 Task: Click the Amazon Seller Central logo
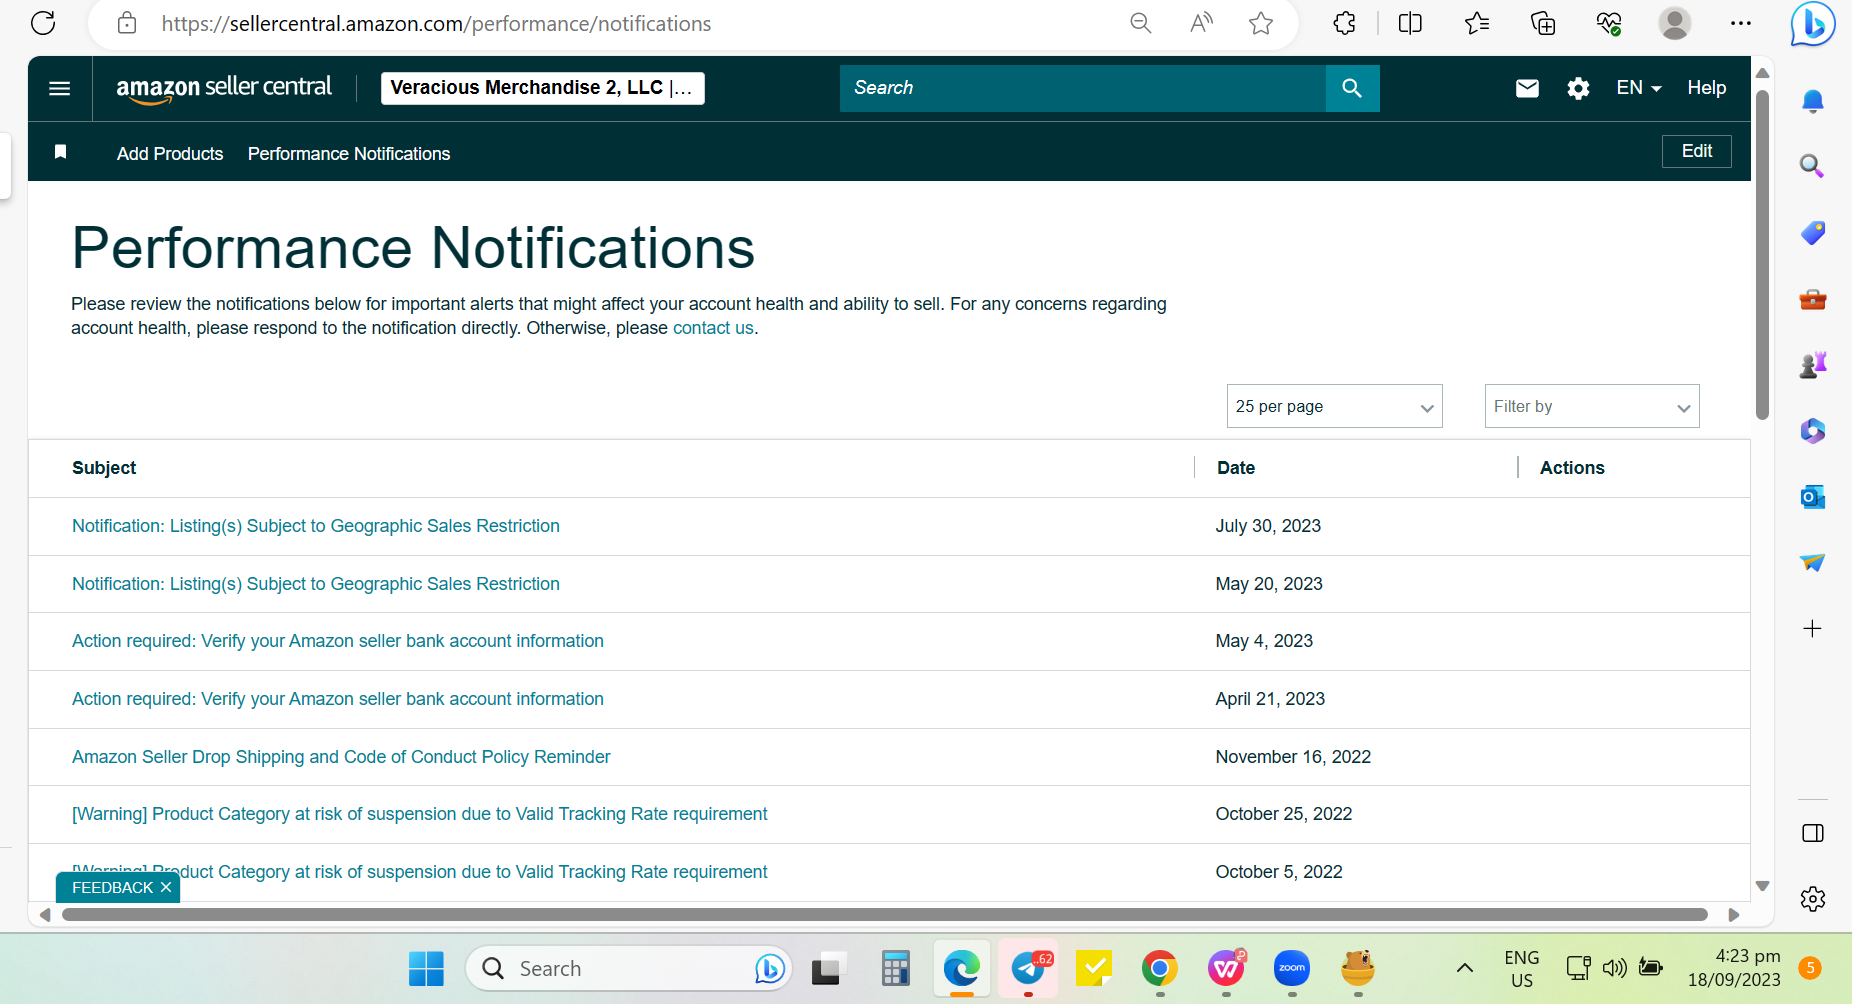point(224,88)
